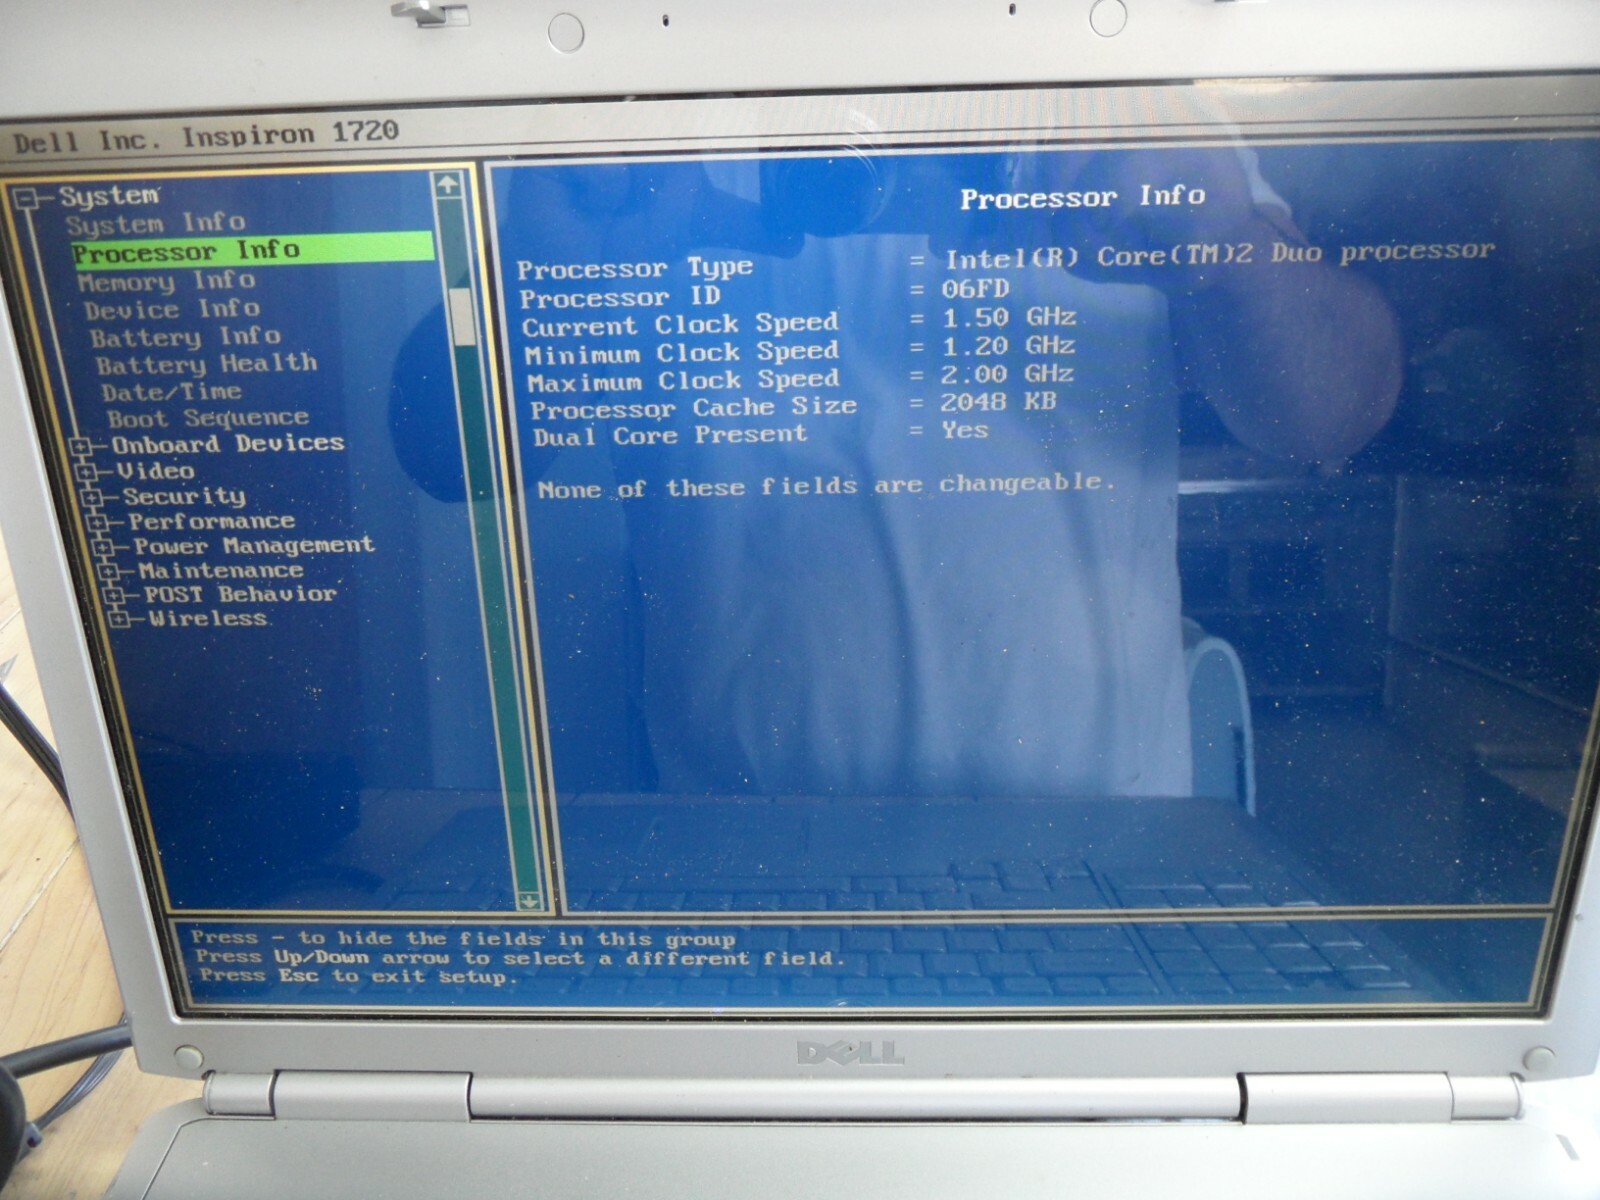1600x1200 pixels.
Task: Select System Info entry
Action: pos(156,223)
